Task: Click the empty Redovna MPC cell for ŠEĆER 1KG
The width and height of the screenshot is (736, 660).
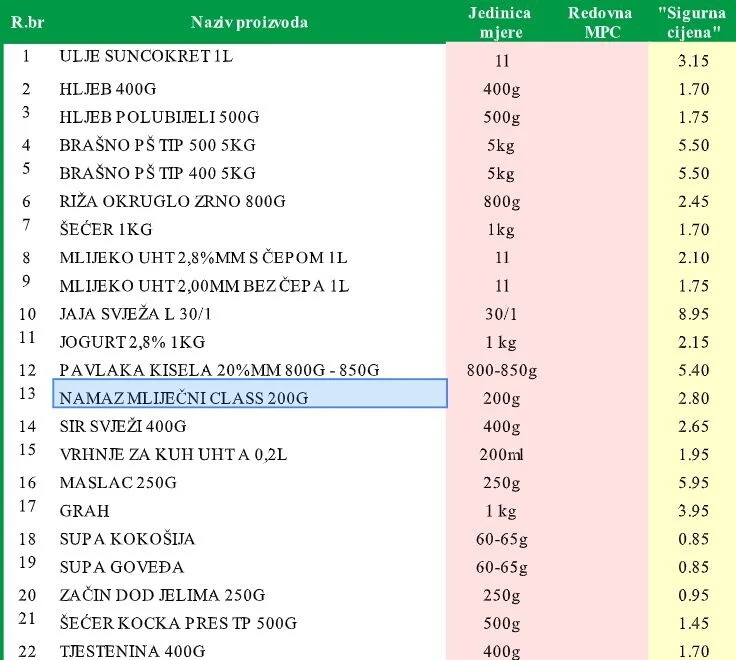Action: click(x=601, y=229)
